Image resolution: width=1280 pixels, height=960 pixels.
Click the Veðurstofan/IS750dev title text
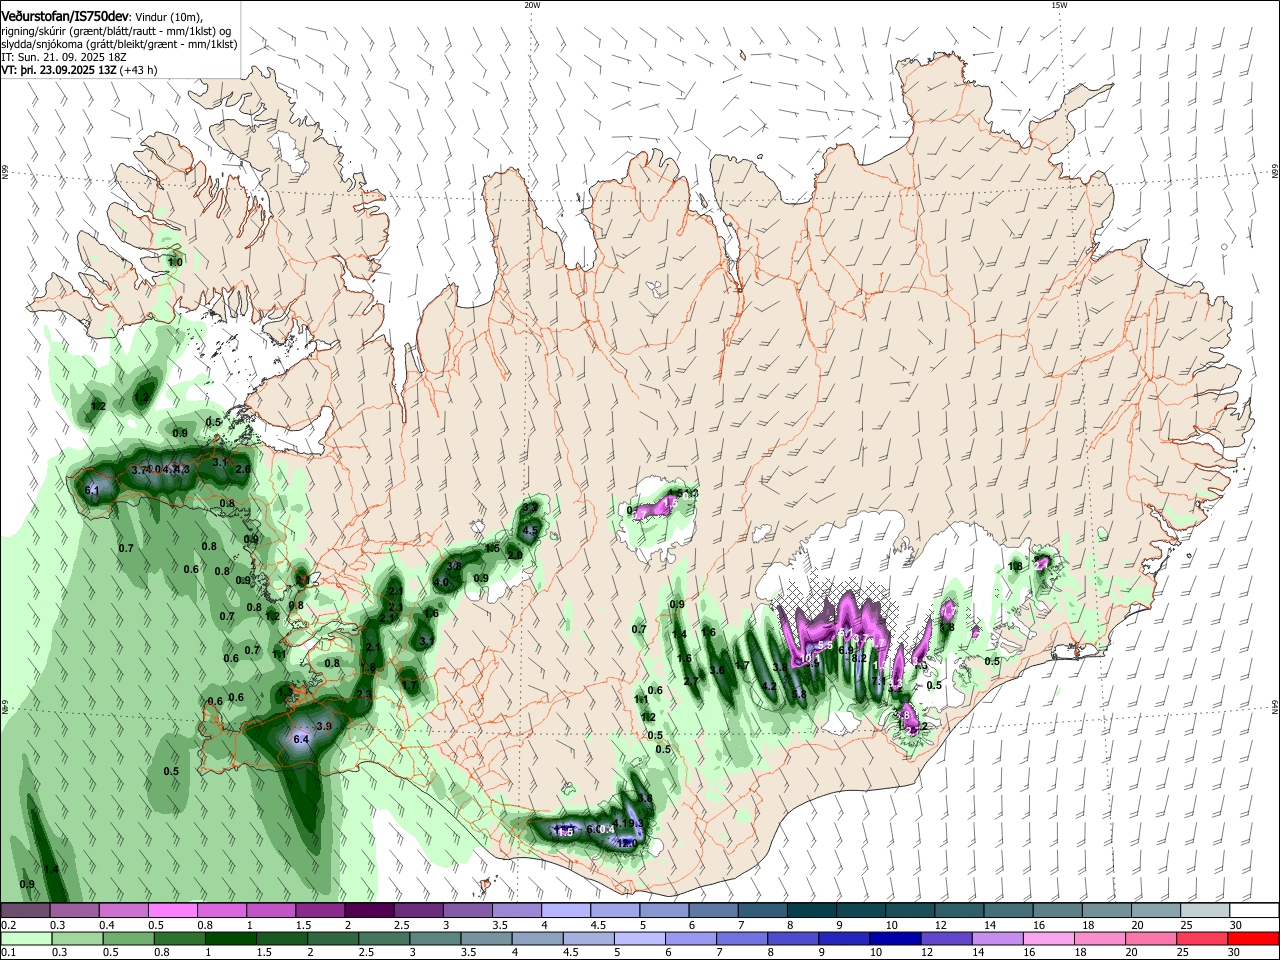click(x=65, y=16)
